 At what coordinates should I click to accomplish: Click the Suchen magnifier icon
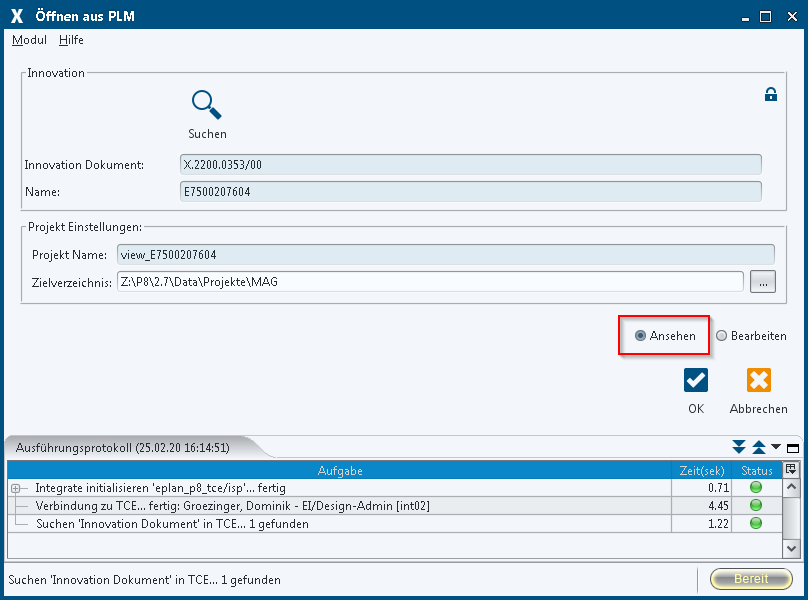[207, 104]
